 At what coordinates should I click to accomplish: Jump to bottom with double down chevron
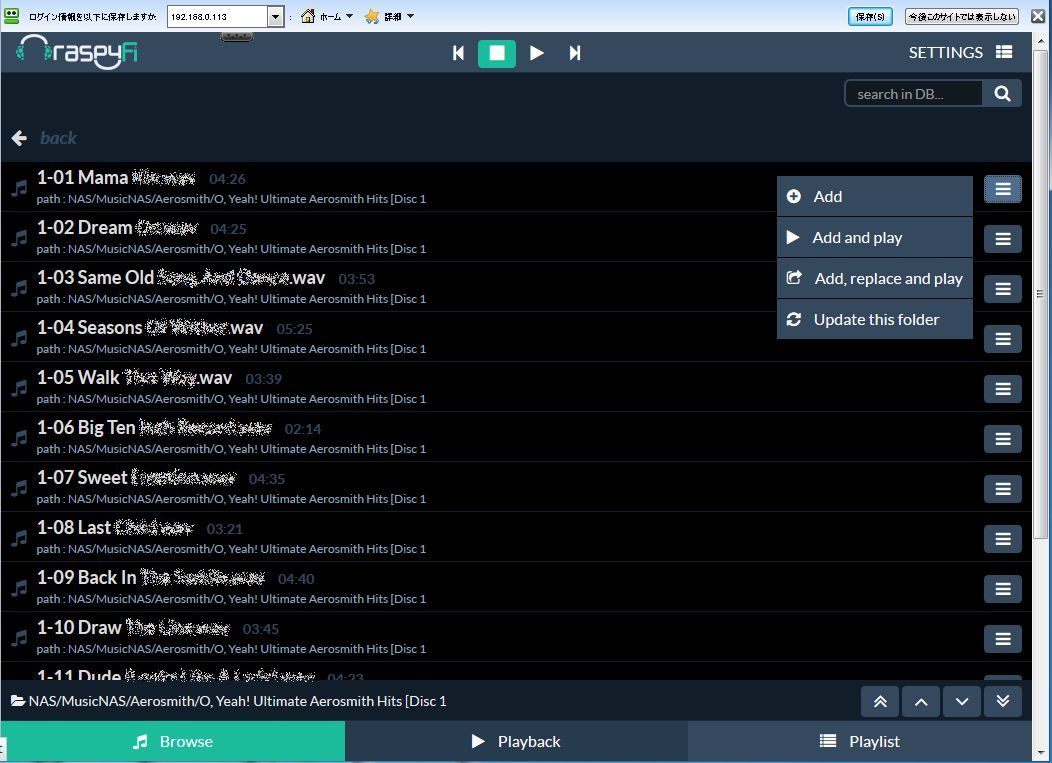click(x=1003, y=702)
